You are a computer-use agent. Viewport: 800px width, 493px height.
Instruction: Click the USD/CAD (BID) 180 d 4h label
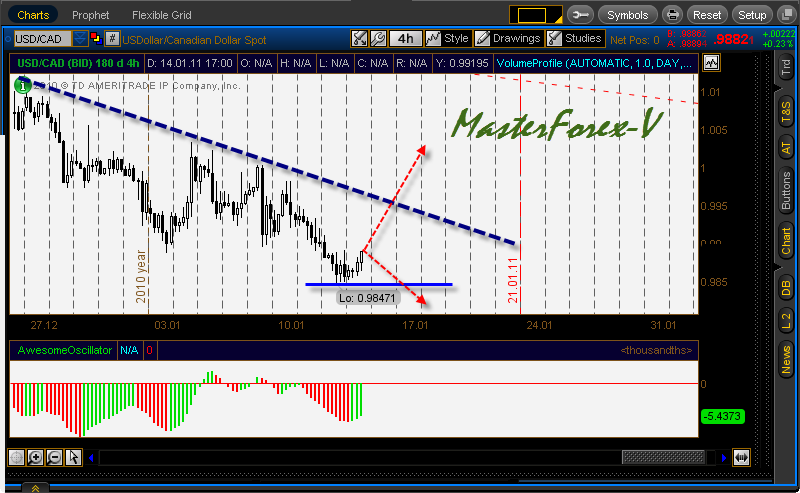click(78, 63)
